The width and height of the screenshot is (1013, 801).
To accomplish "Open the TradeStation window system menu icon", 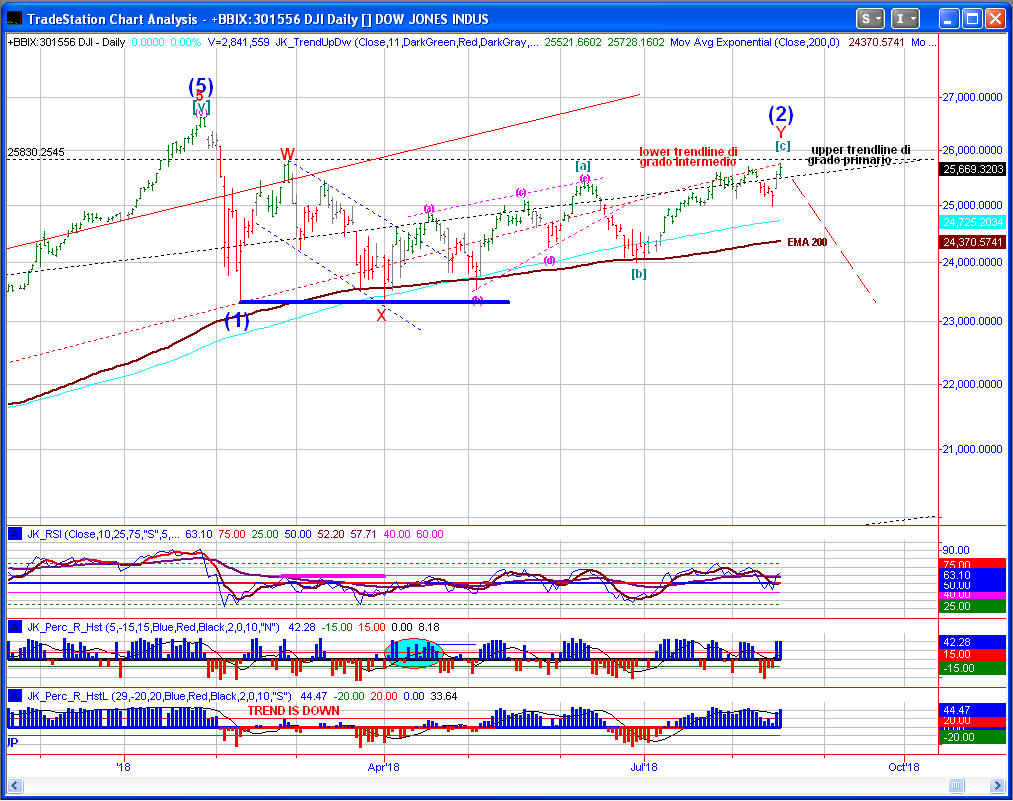I will (15, 19).
